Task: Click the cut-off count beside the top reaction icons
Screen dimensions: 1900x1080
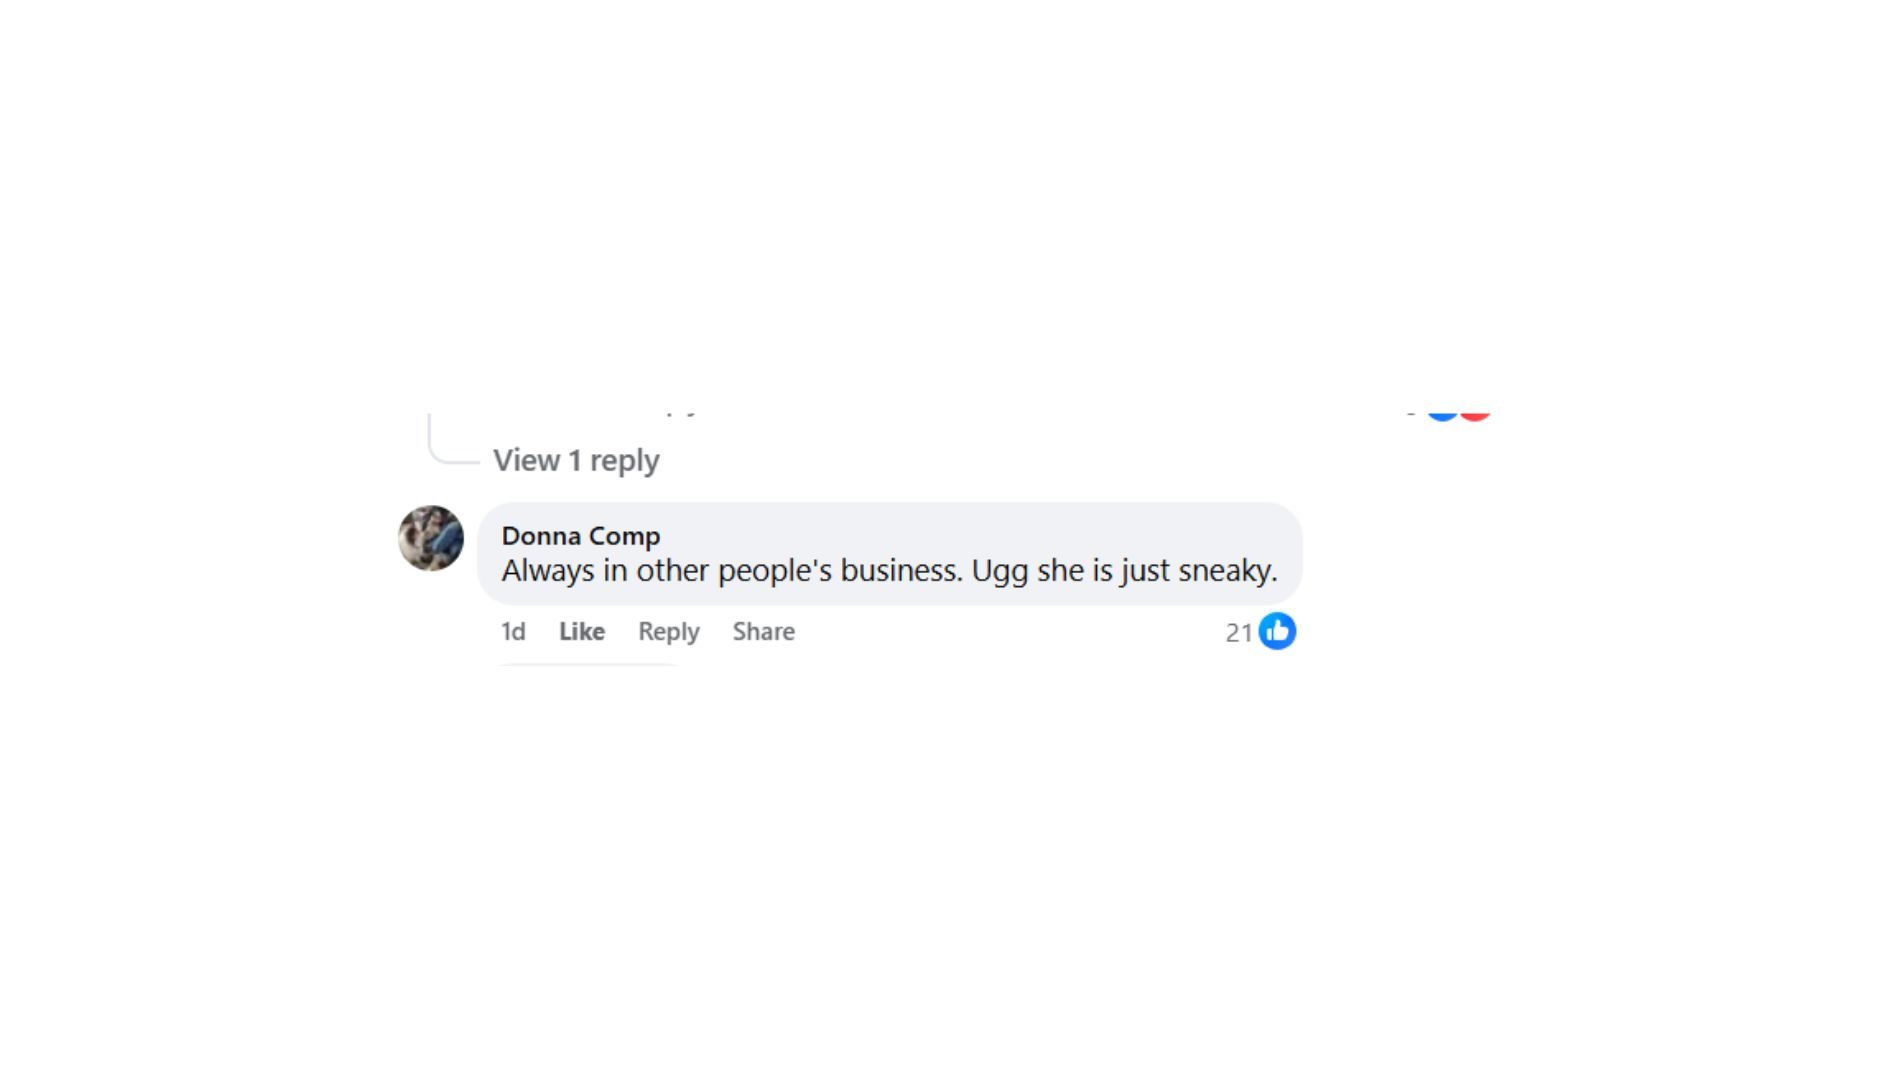Action: tap(1410, 411)
